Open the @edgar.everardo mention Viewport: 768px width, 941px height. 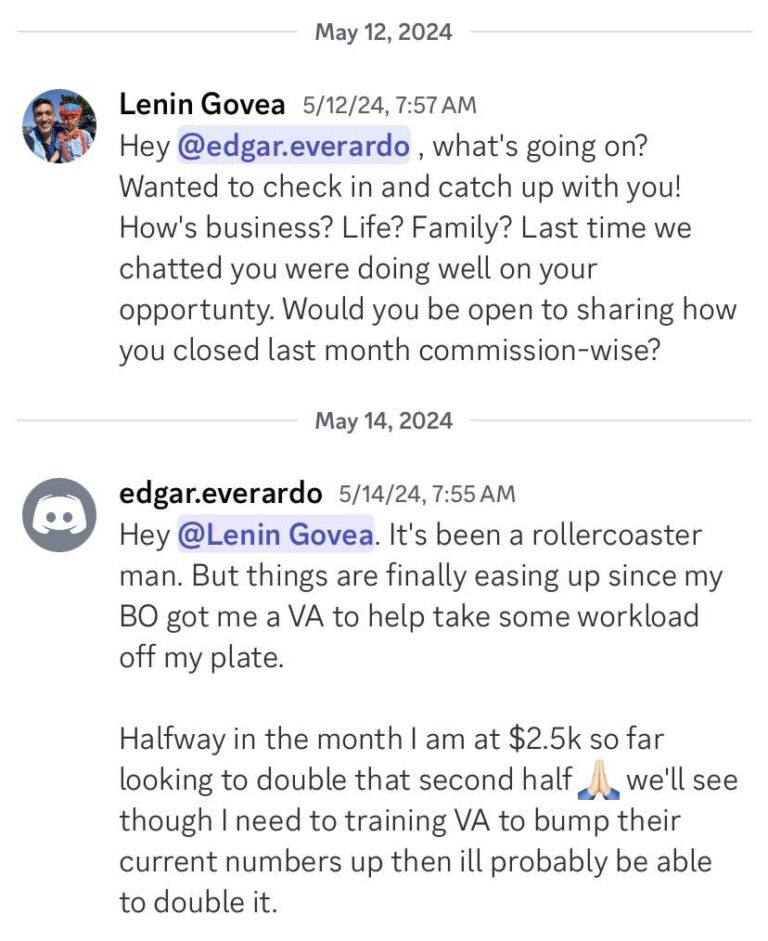[x=293, y=146]
